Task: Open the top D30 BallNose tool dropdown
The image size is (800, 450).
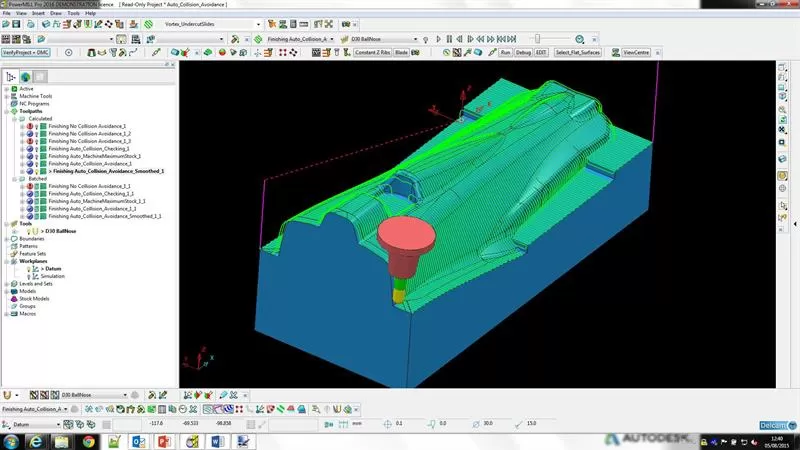Action: click(415, 39)
